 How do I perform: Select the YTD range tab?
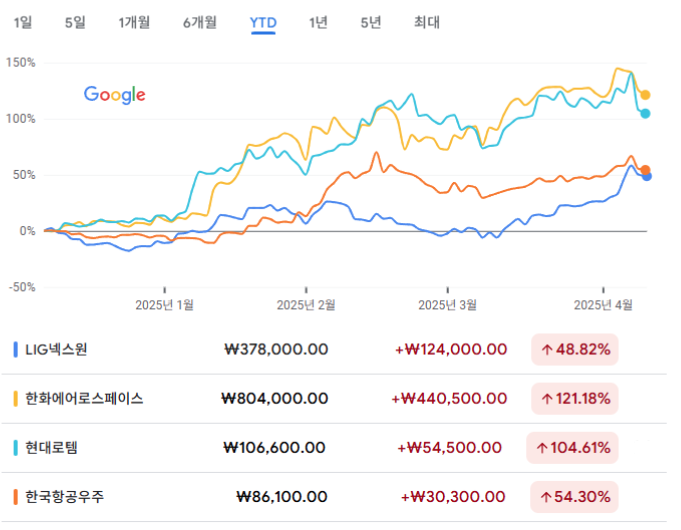(263, 23)
